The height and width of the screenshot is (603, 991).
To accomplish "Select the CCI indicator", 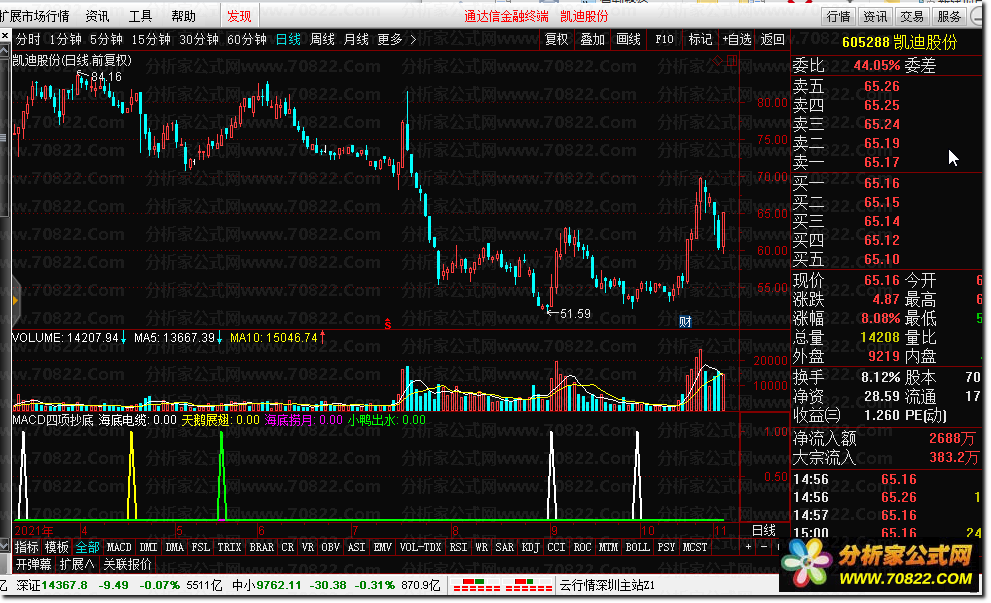I will 556,547.
